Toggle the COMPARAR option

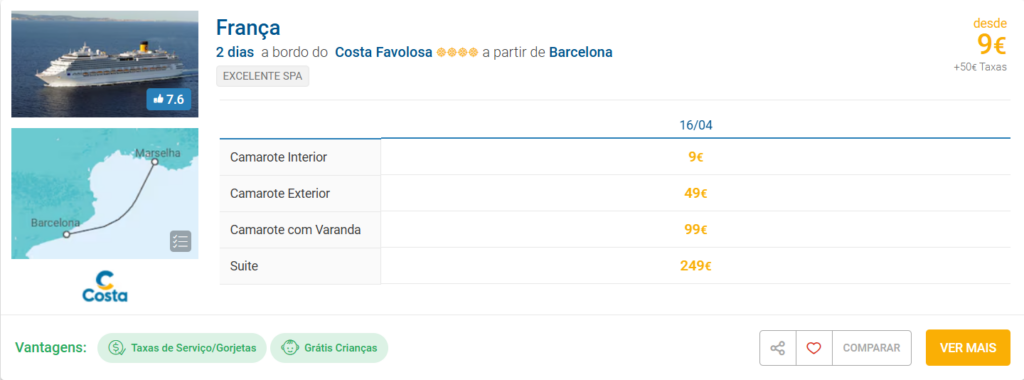[x=872, y=348]
